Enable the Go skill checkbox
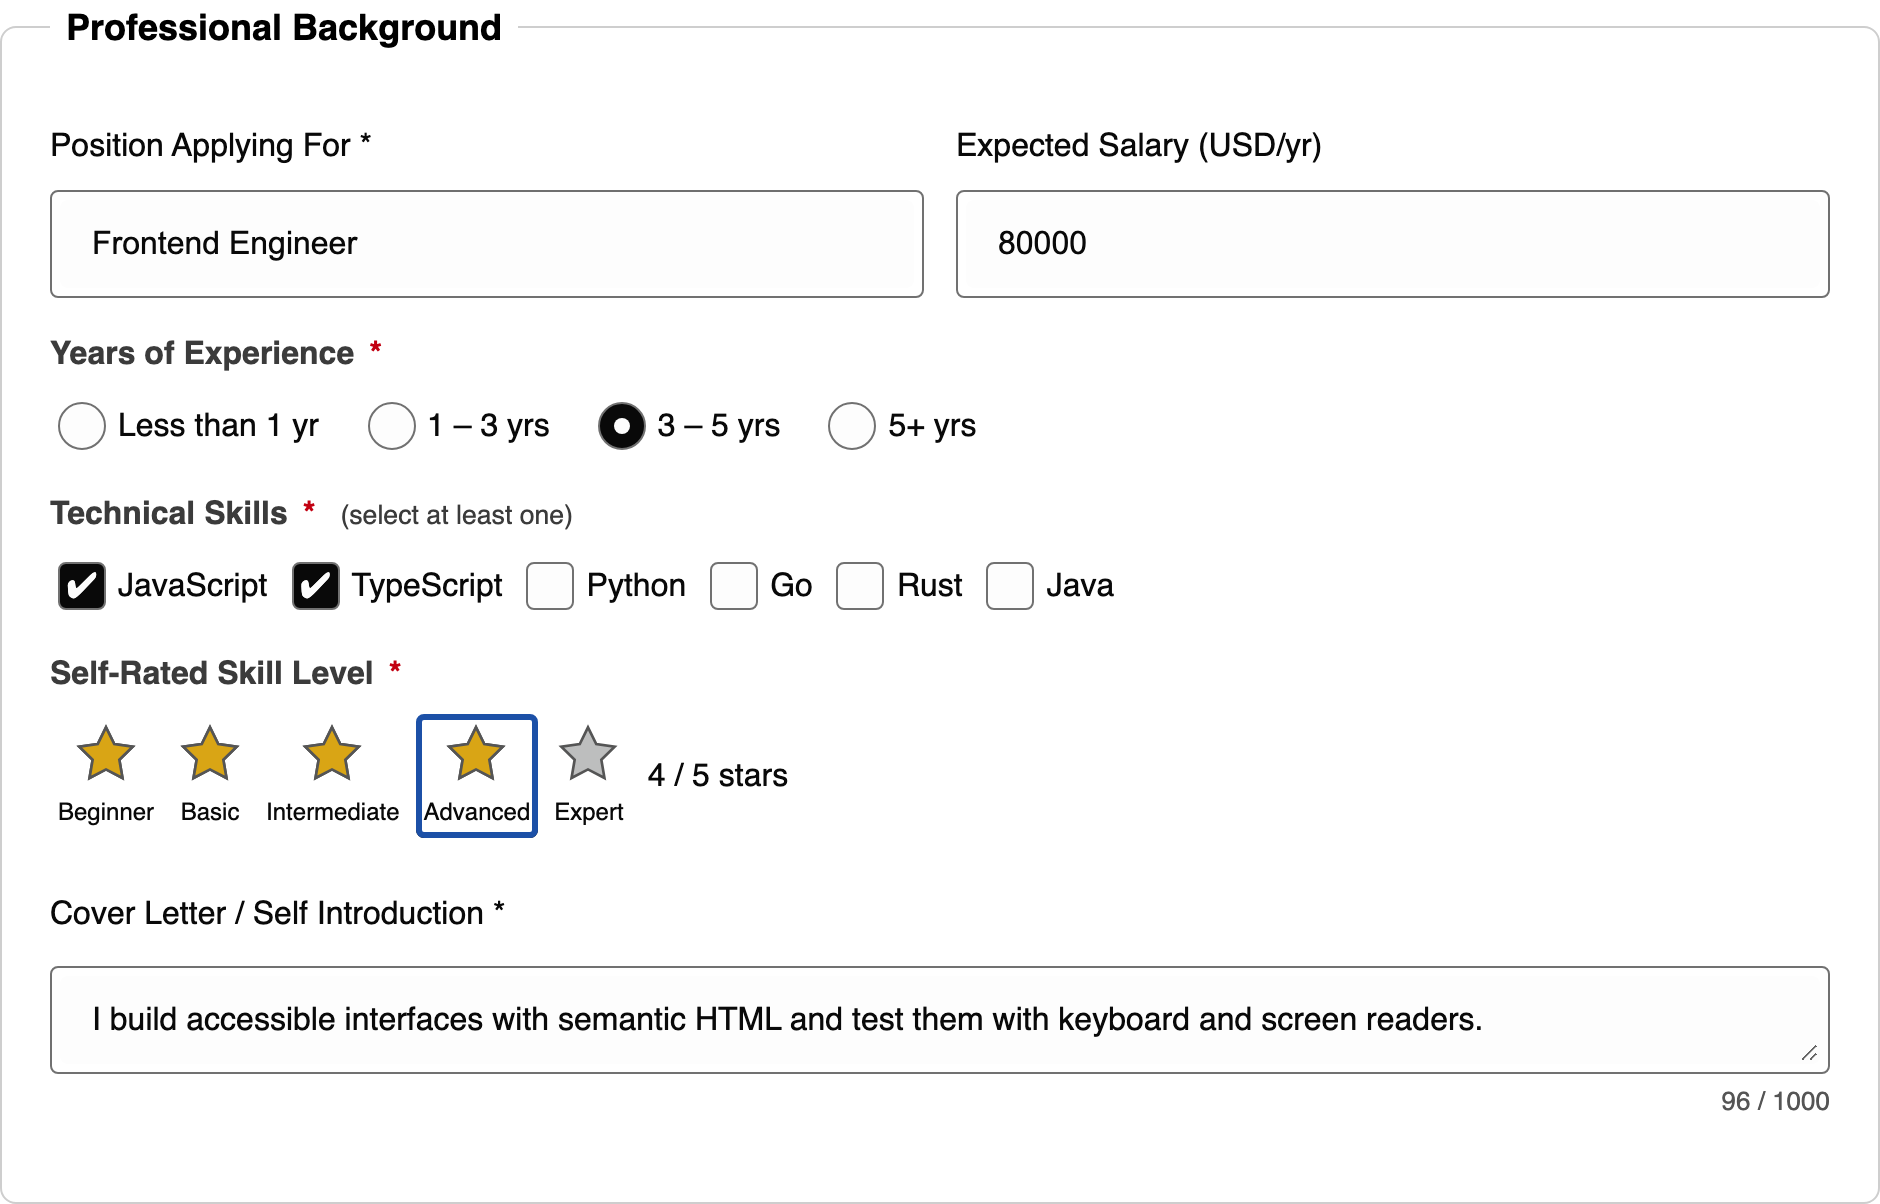Screen dimensions: 1880x1204 point(734,586)
